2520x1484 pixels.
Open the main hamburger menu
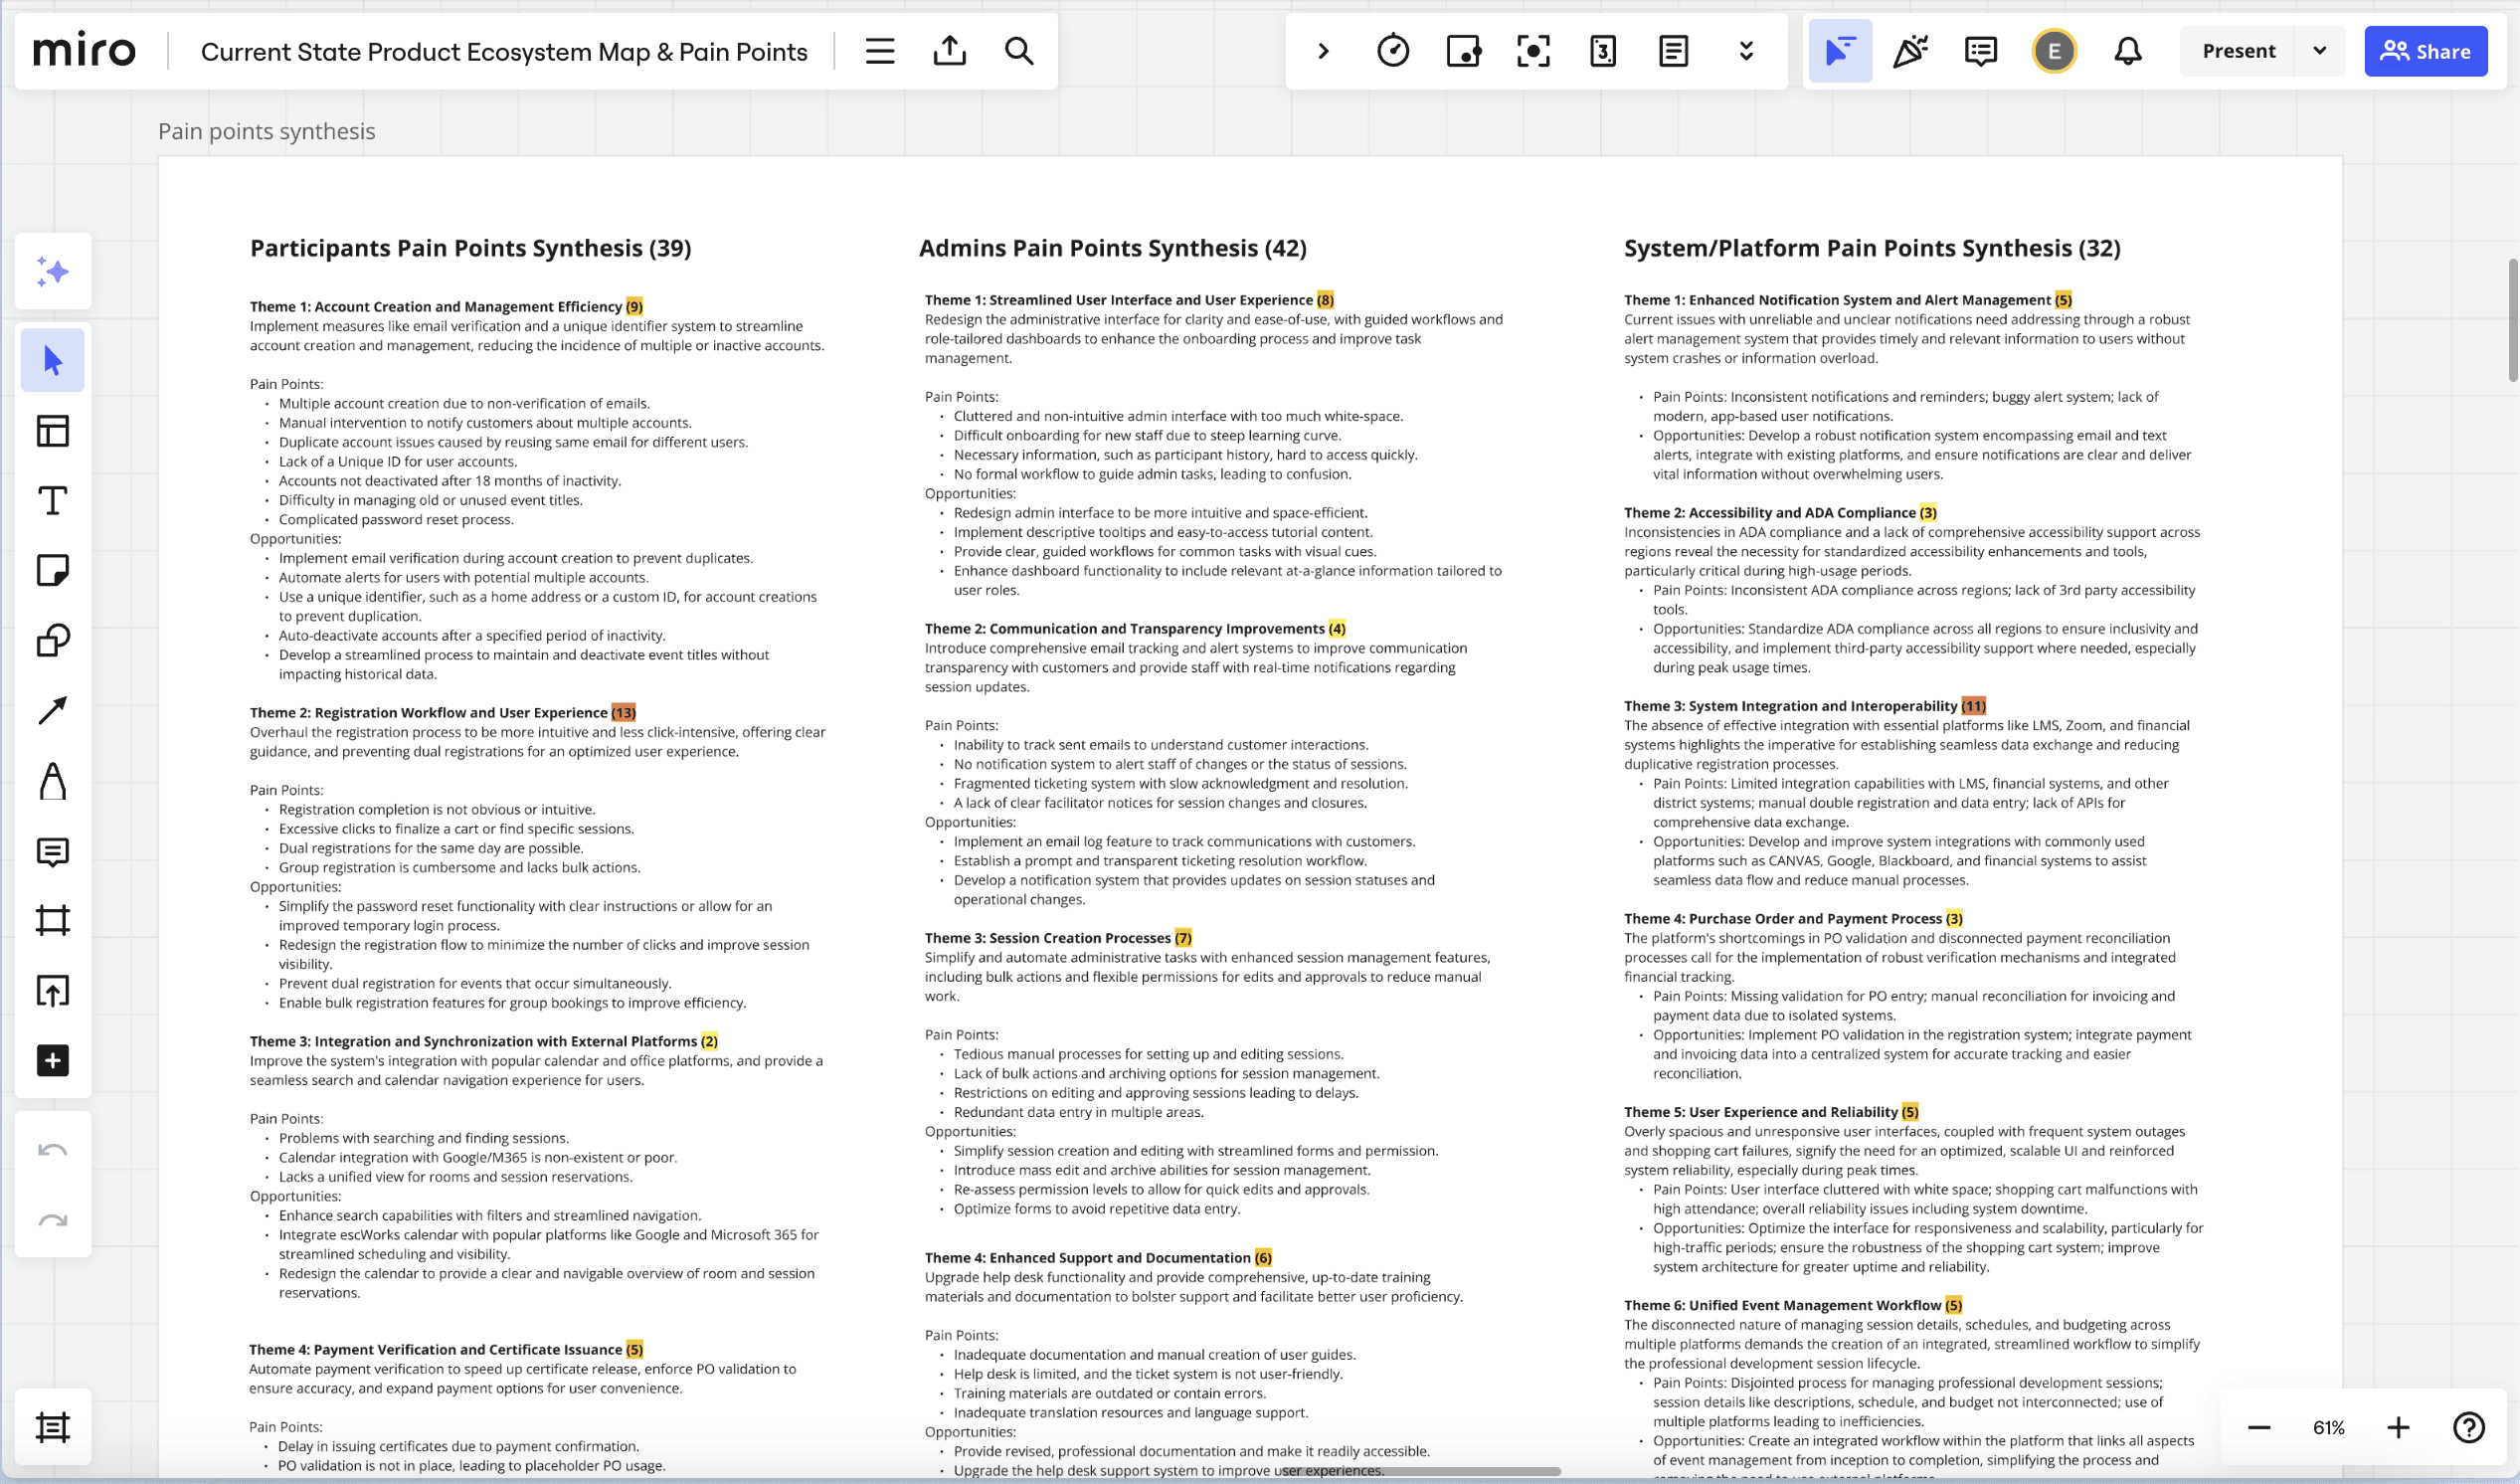880,51
